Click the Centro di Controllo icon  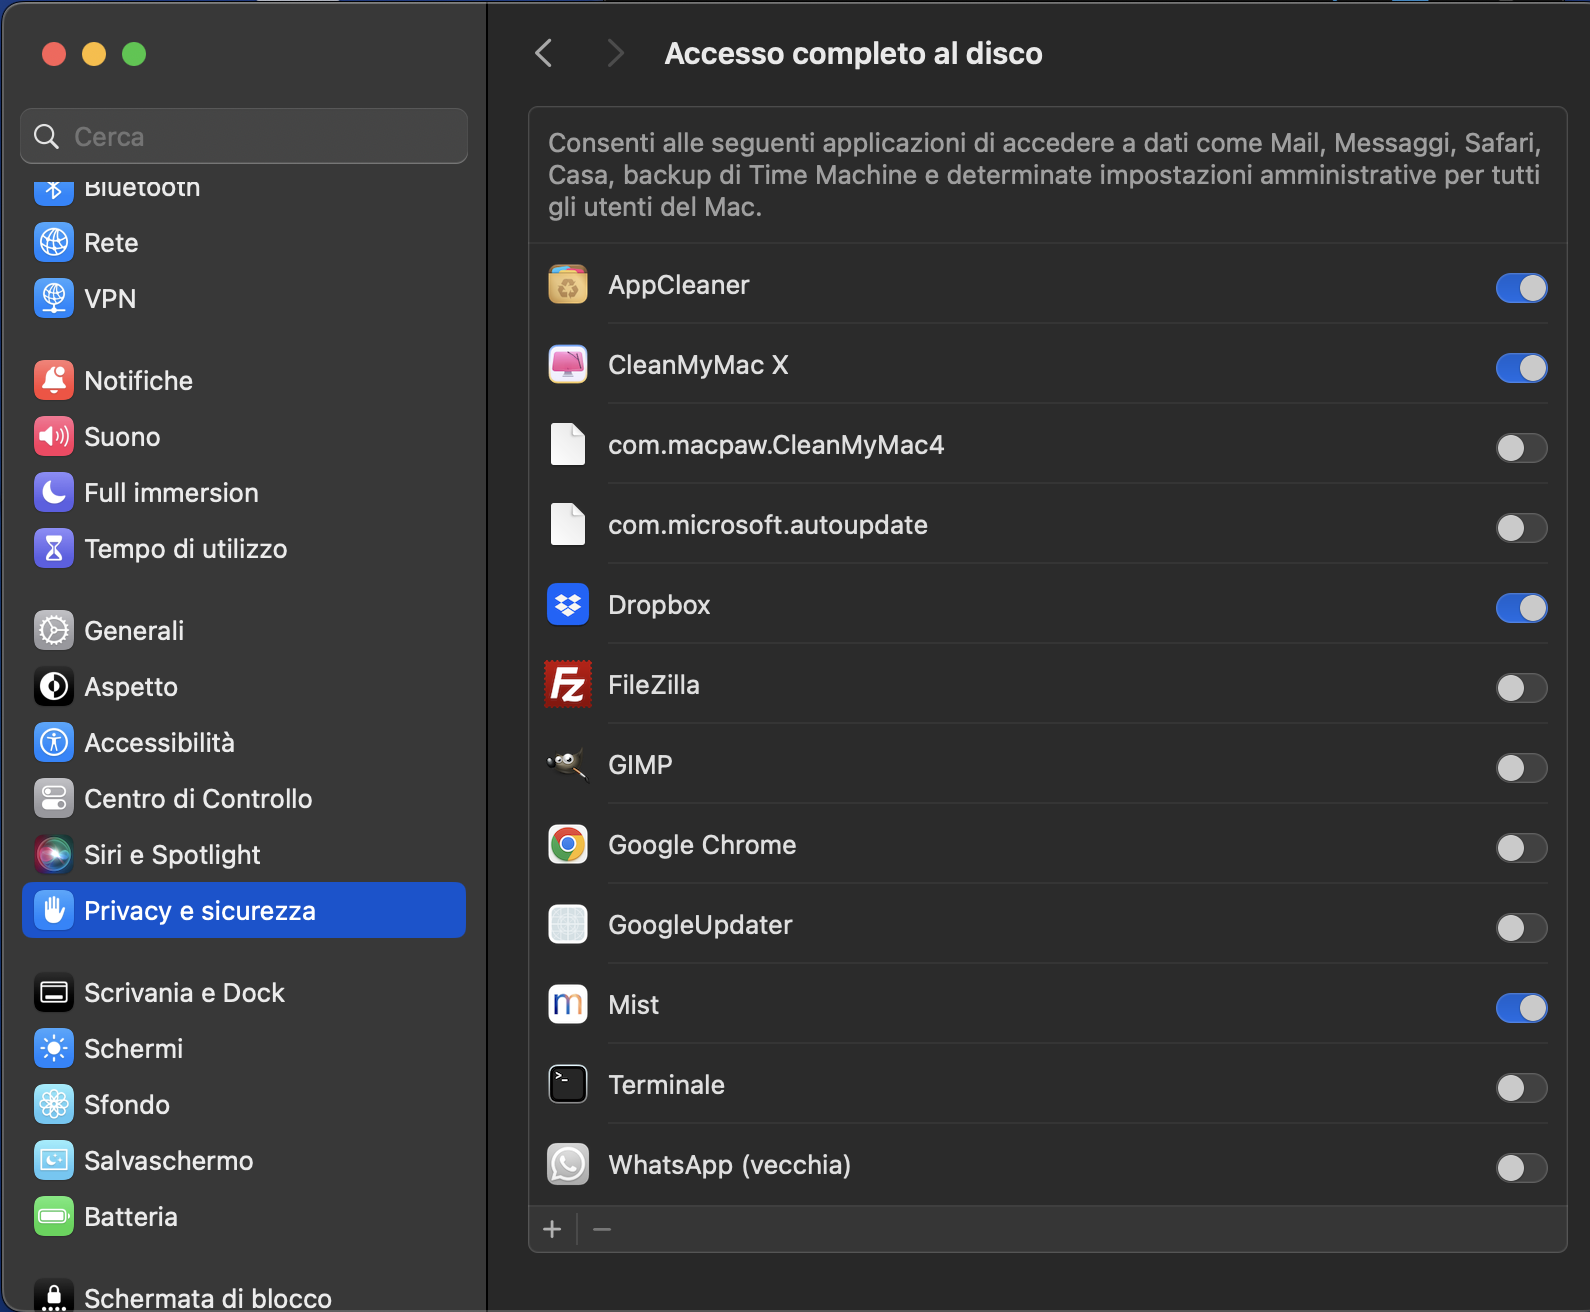[x=54, y=798]
